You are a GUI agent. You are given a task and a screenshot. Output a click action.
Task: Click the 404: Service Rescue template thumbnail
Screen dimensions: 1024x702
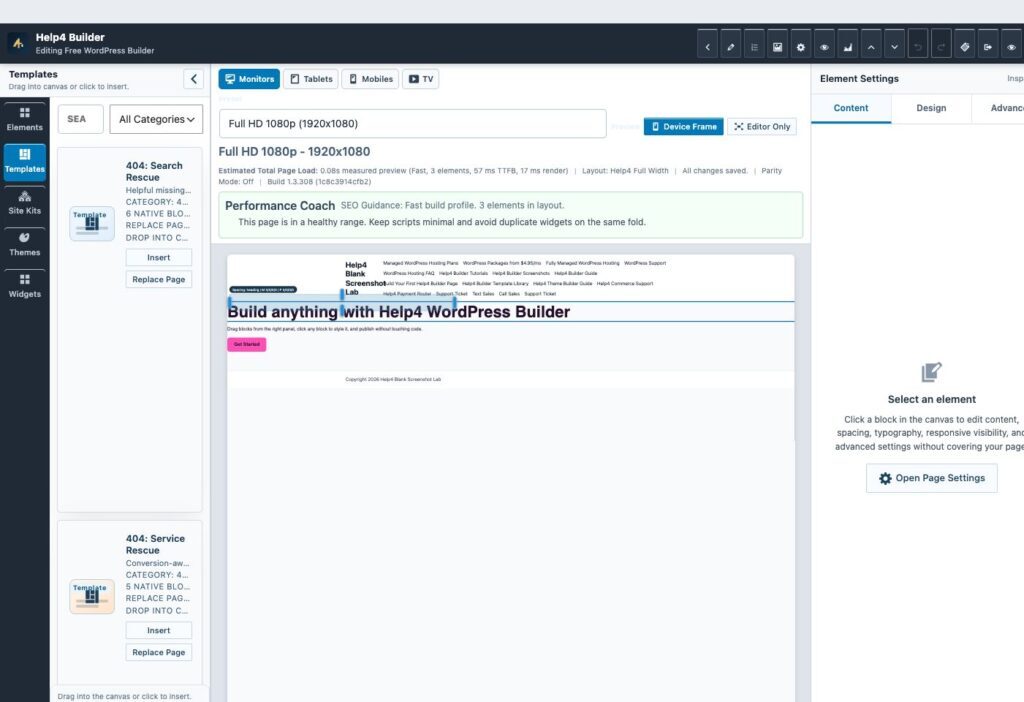click(x=92, y=596)
